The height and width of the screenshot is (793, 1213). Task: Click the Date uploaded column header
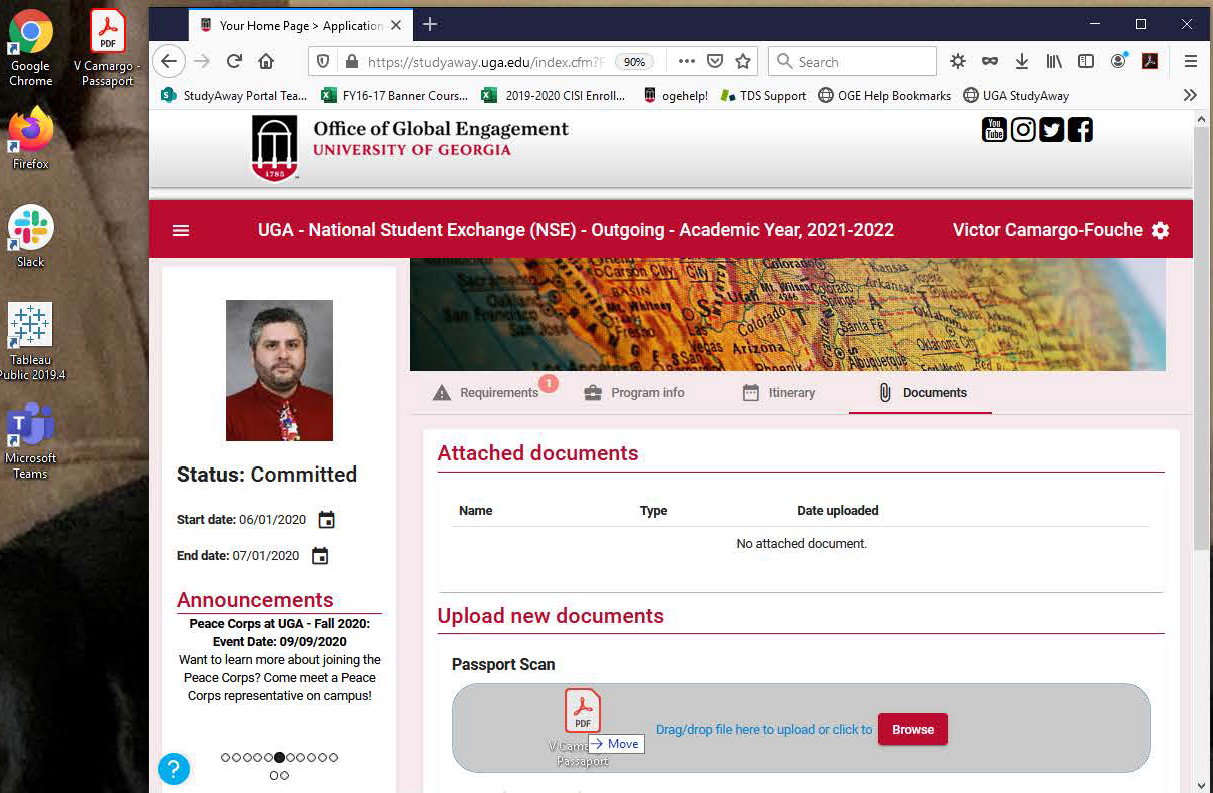point(838,511)
